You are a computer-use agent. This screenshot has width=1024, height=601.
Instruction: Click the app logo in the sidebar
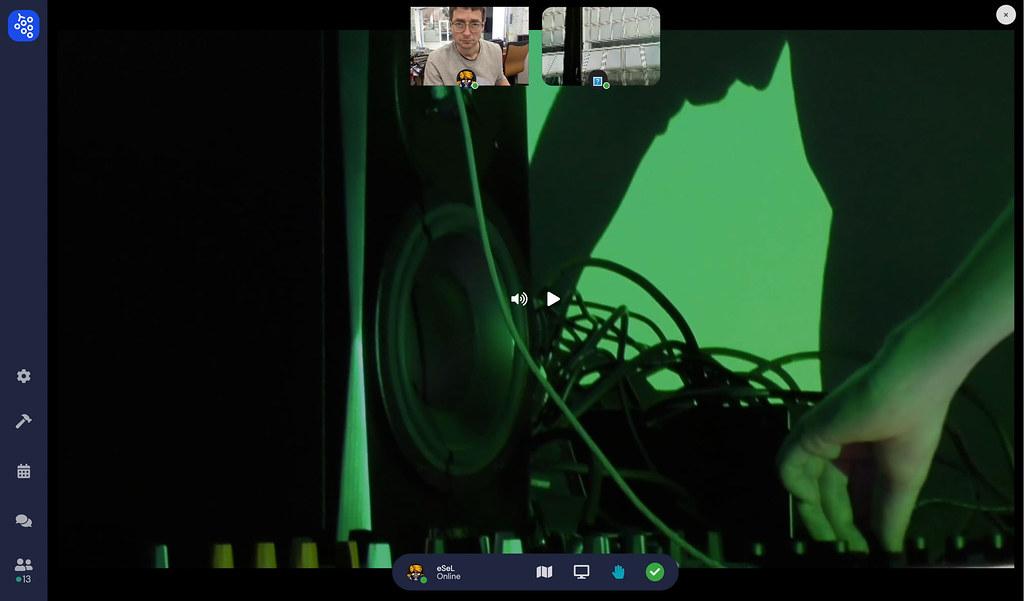point(24,26)
